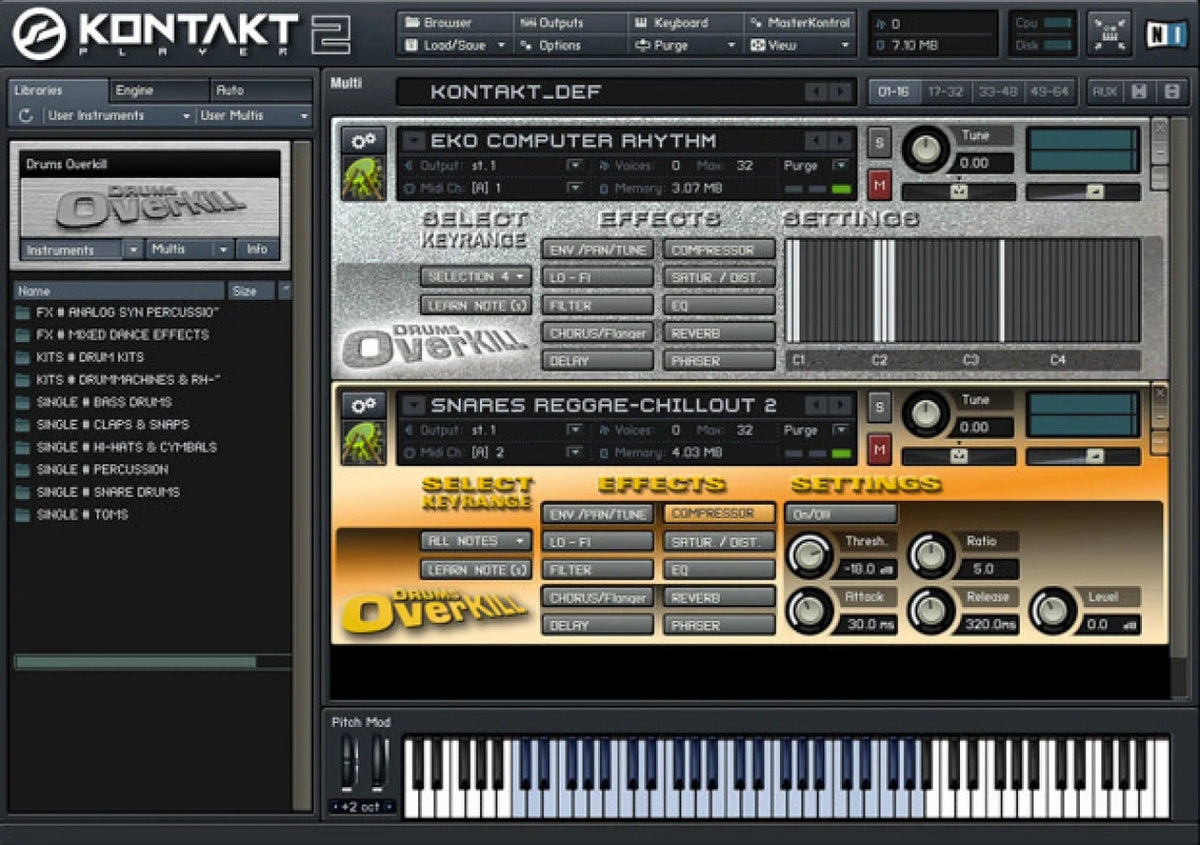Click the Native Instruments logo icon

point(1168,33)
